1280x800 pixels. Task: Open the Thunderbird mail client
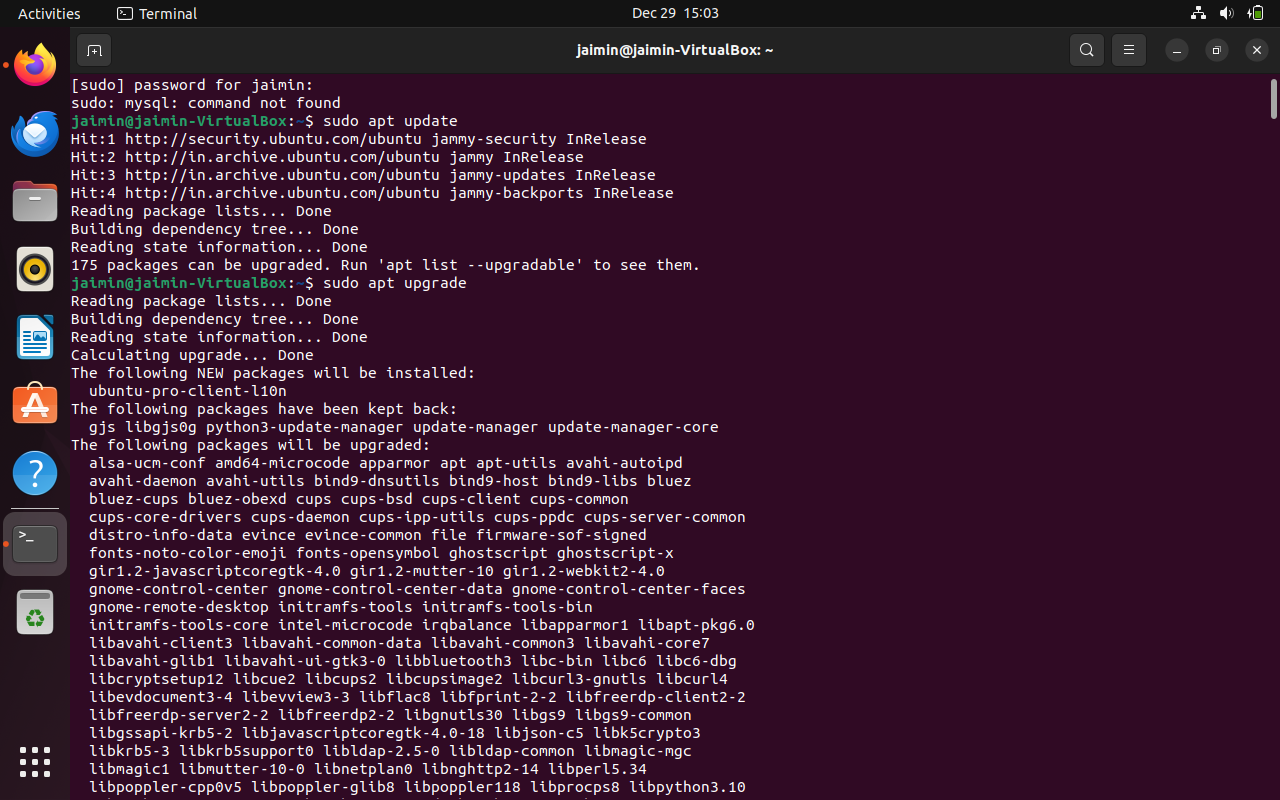pyautogui.click(x=34, y=133)
